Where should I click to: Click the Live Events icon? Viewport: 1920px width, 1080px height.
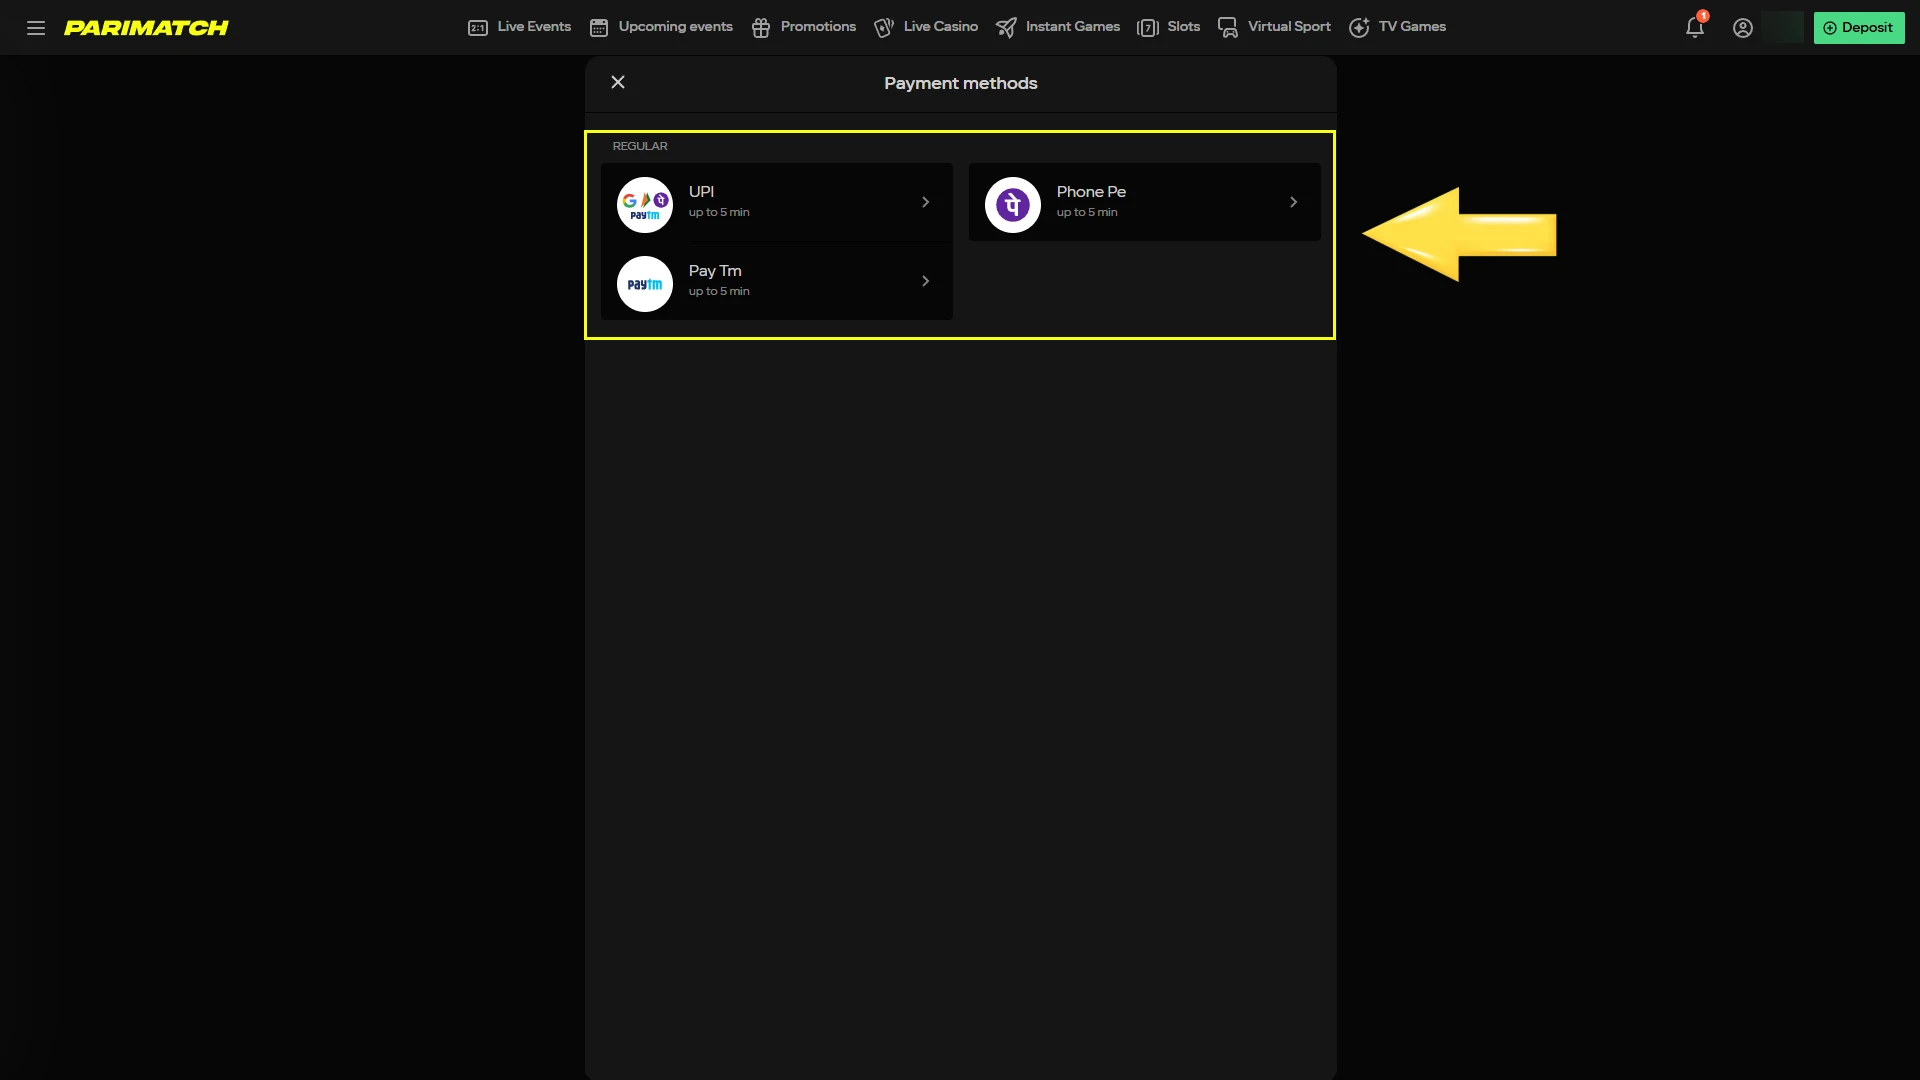(477, 27)
